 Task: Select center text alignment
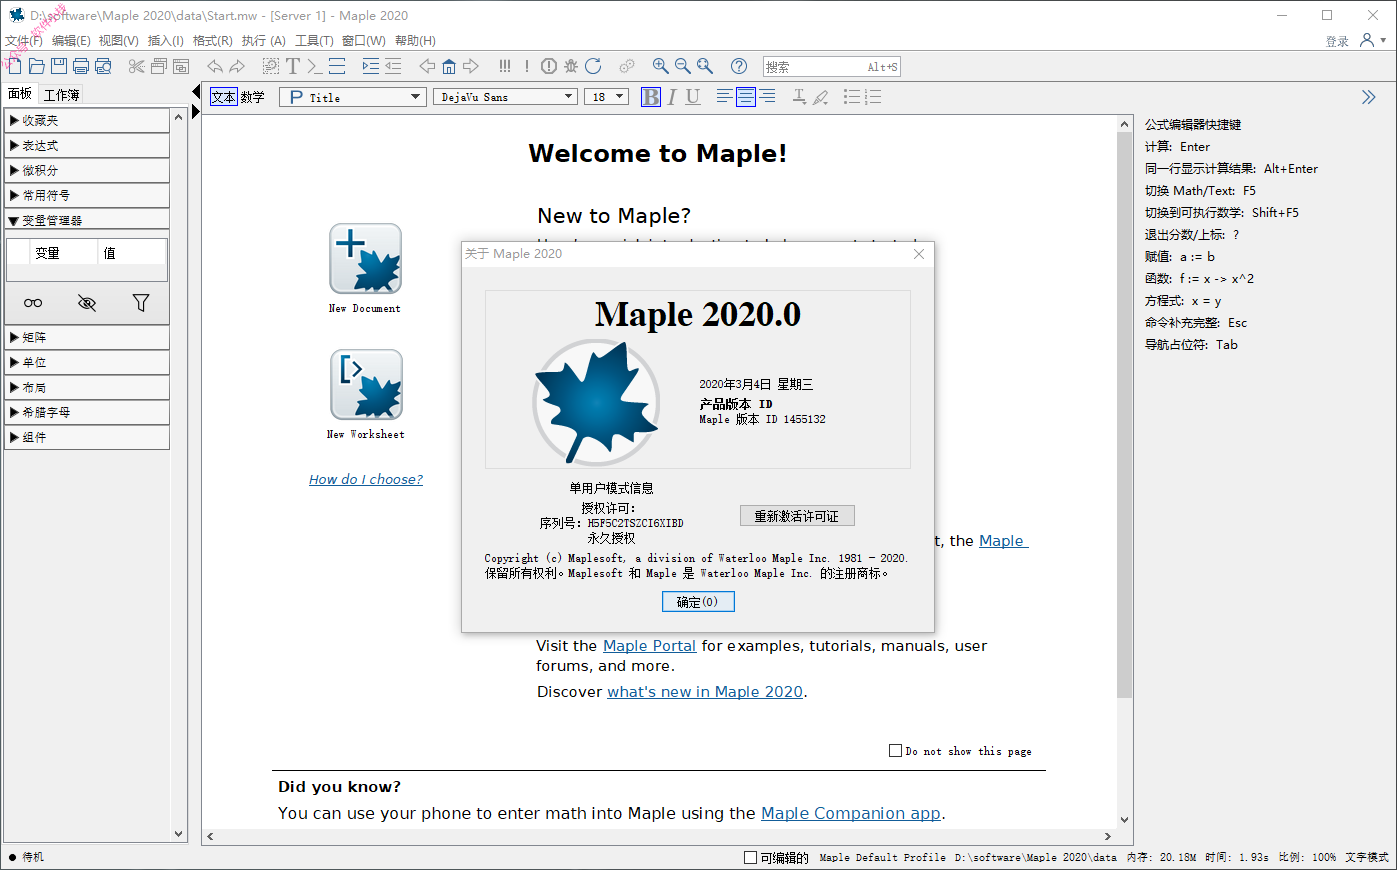pos(745,97)
